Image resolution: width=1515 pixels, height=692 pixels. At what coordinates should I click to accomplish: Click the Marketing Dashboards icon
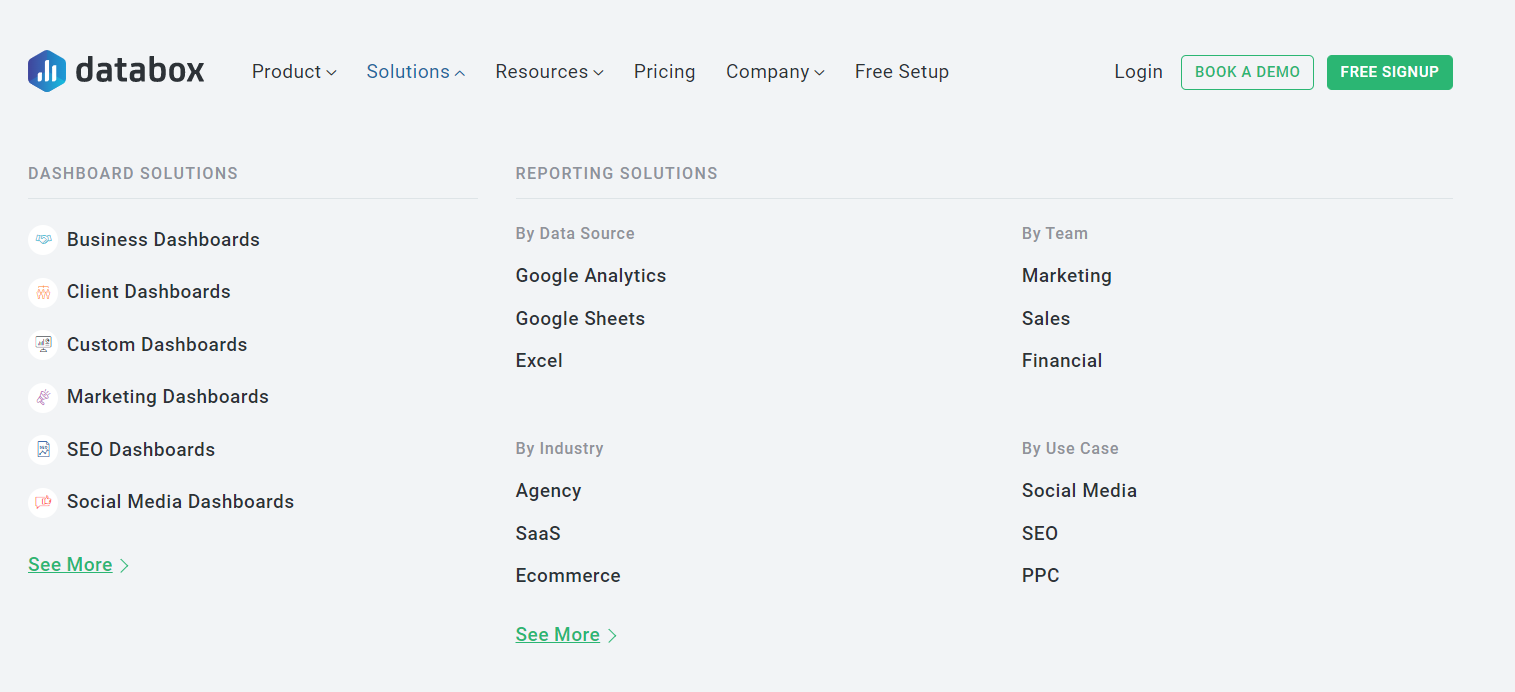(x=41, y=397)
